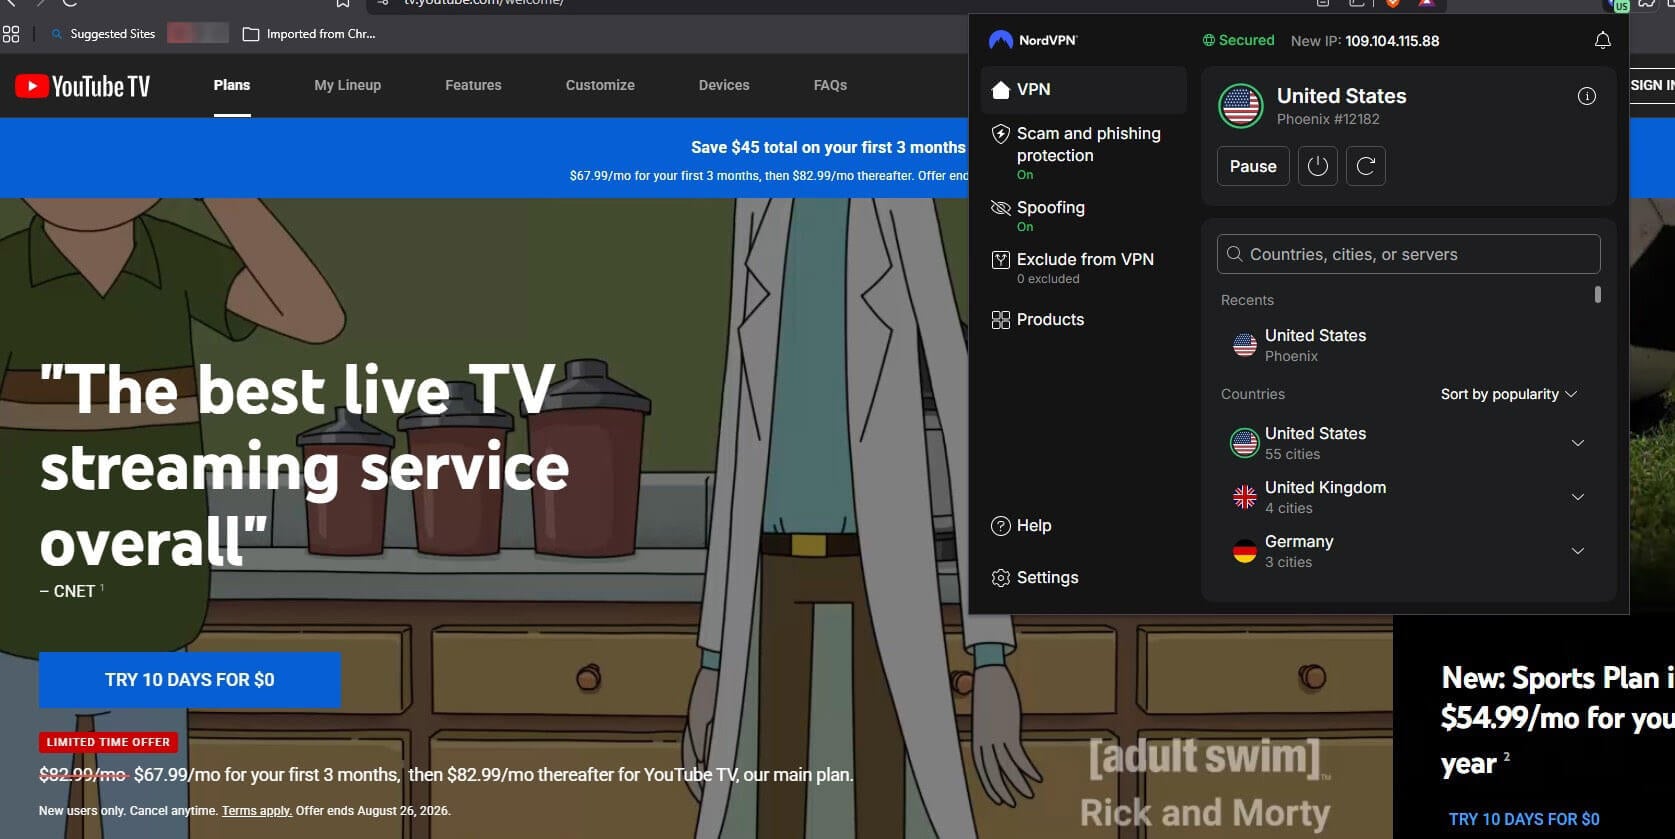Screen dimensions: 1675x839
Task: Reconnect using the refresh arrow button
Action: pyautogui.click(x=1365, y=166)
